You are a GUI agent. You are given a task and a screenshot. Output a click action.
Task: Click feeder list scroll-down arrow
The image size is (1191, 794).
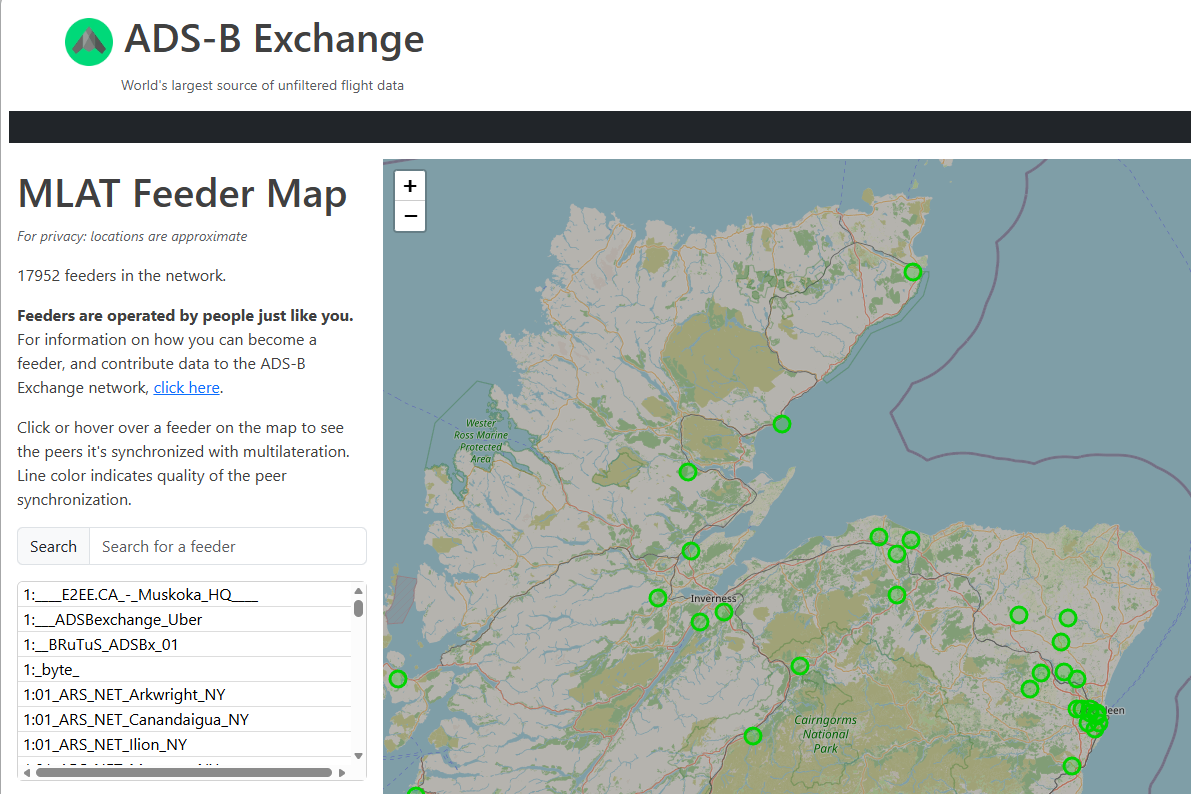[x=359, y=755]
